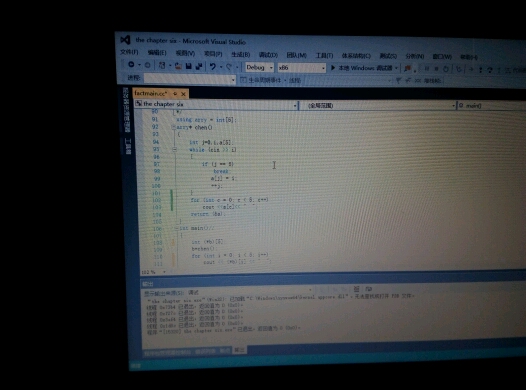
Task: Collapse the while loop code block
Action: click(174, 150)
